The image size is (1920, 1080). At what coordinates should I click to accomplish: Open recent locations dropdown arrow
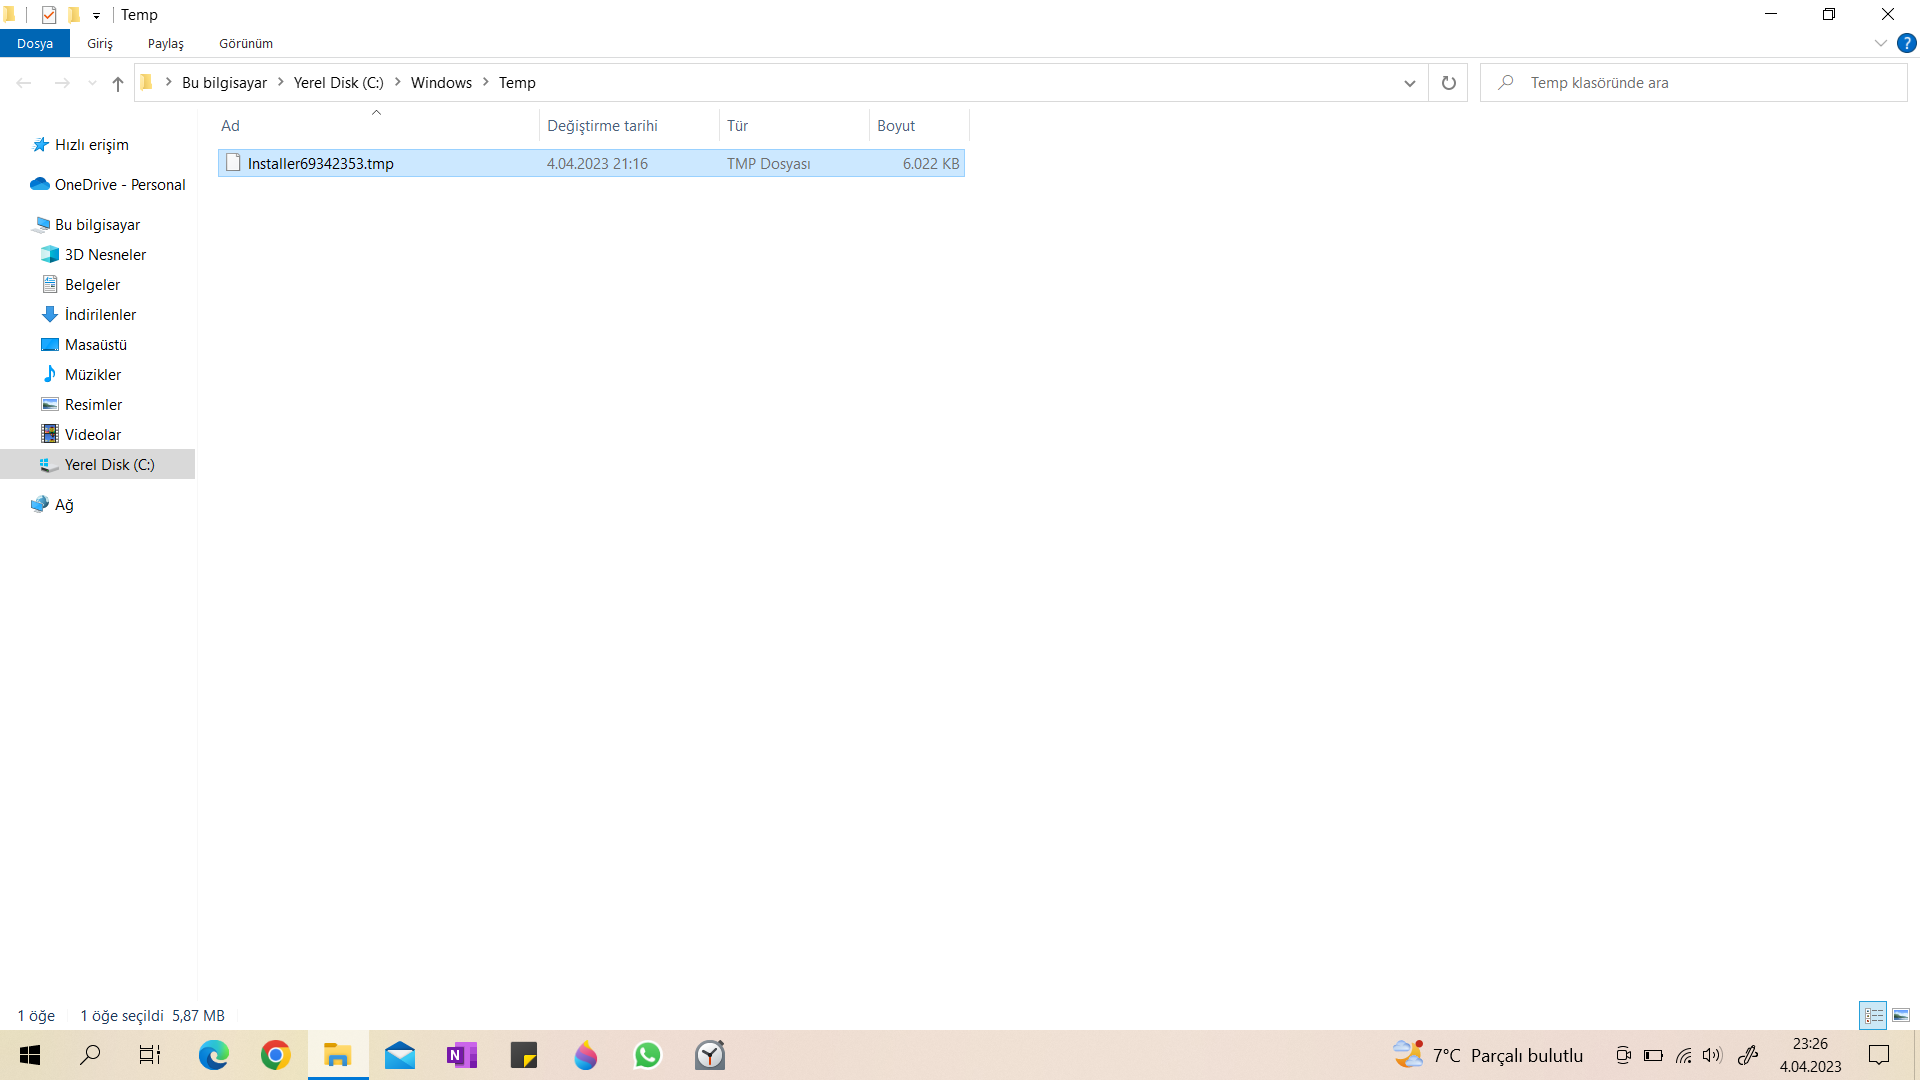[92, 83]
